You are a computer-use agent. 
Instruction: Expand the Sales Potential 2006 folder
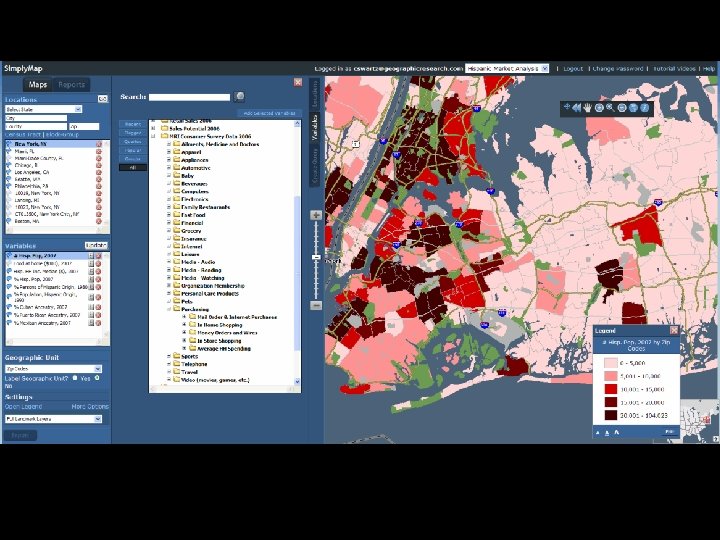tap(153, 129)
